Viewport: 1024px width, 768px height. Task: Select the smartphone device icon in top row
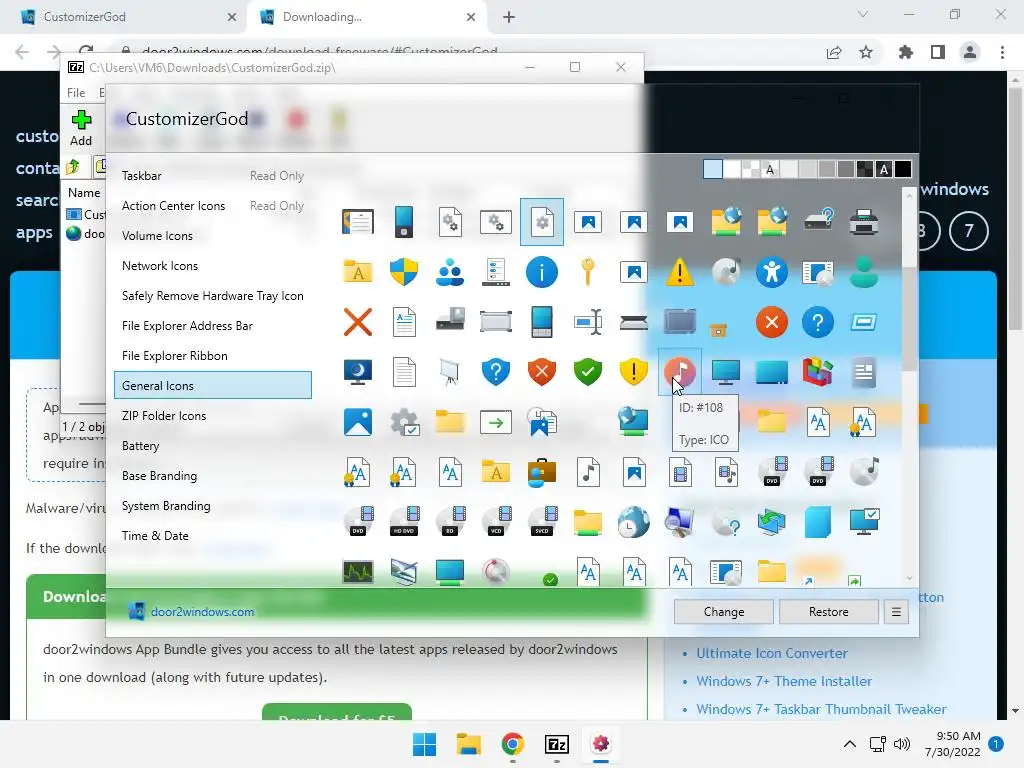pyautogui.click(x=404, y=222)
